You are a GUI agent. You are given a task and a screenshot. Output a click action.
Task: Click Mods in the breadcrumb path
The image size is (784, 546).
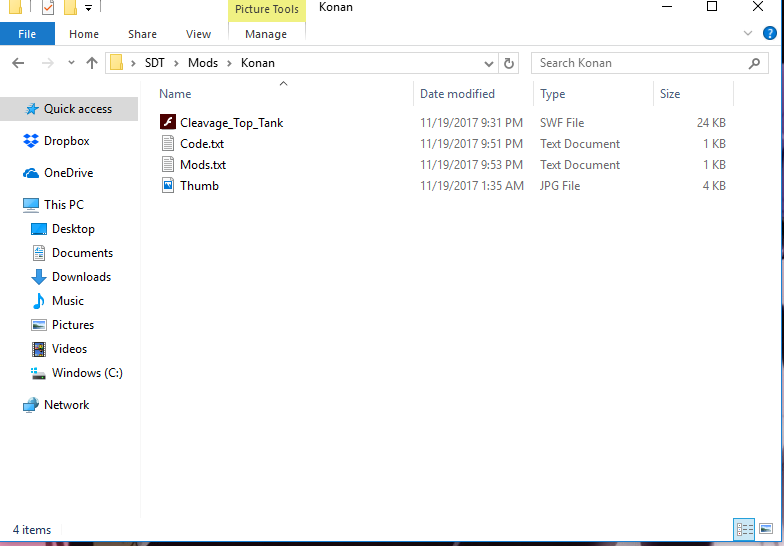click(203, 63)
